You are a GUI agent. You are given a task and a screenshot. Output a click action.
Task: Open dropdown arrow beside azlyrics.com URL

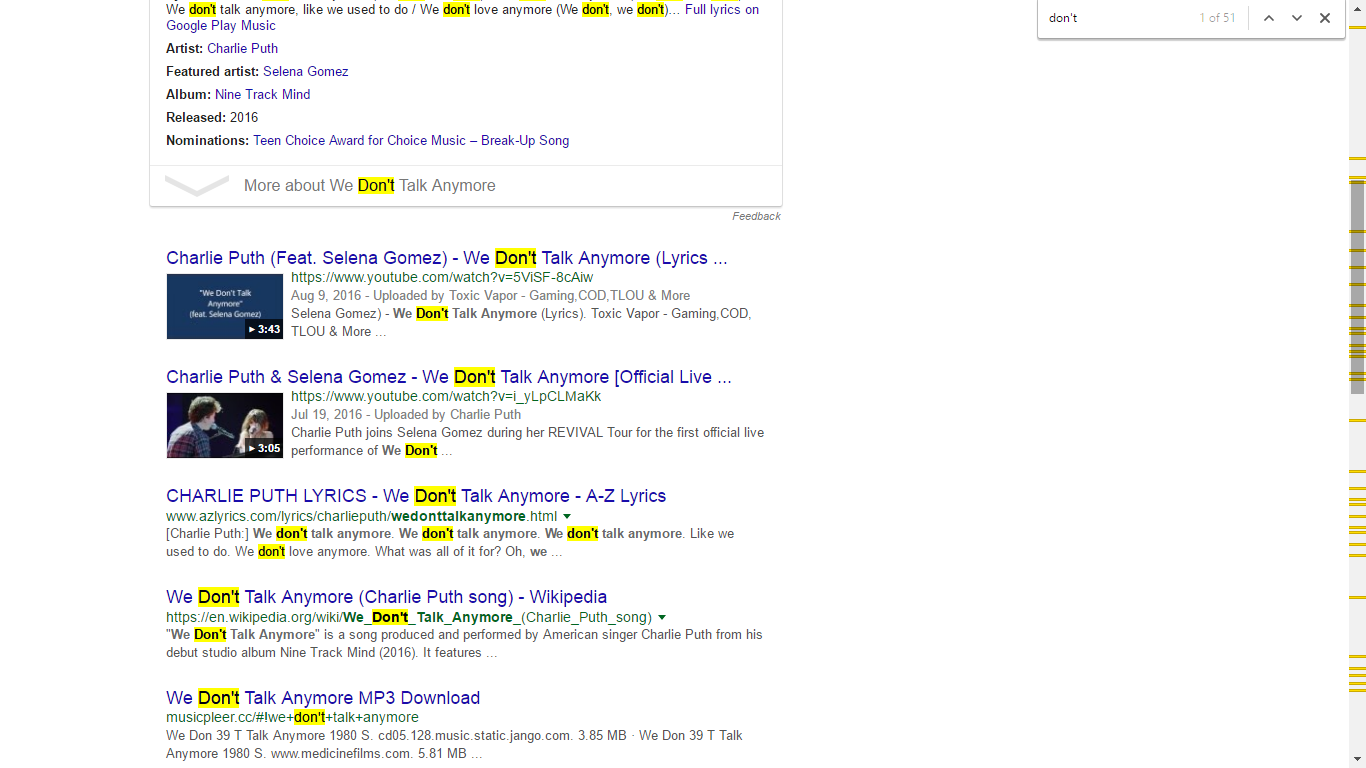(x=567, y=517)
